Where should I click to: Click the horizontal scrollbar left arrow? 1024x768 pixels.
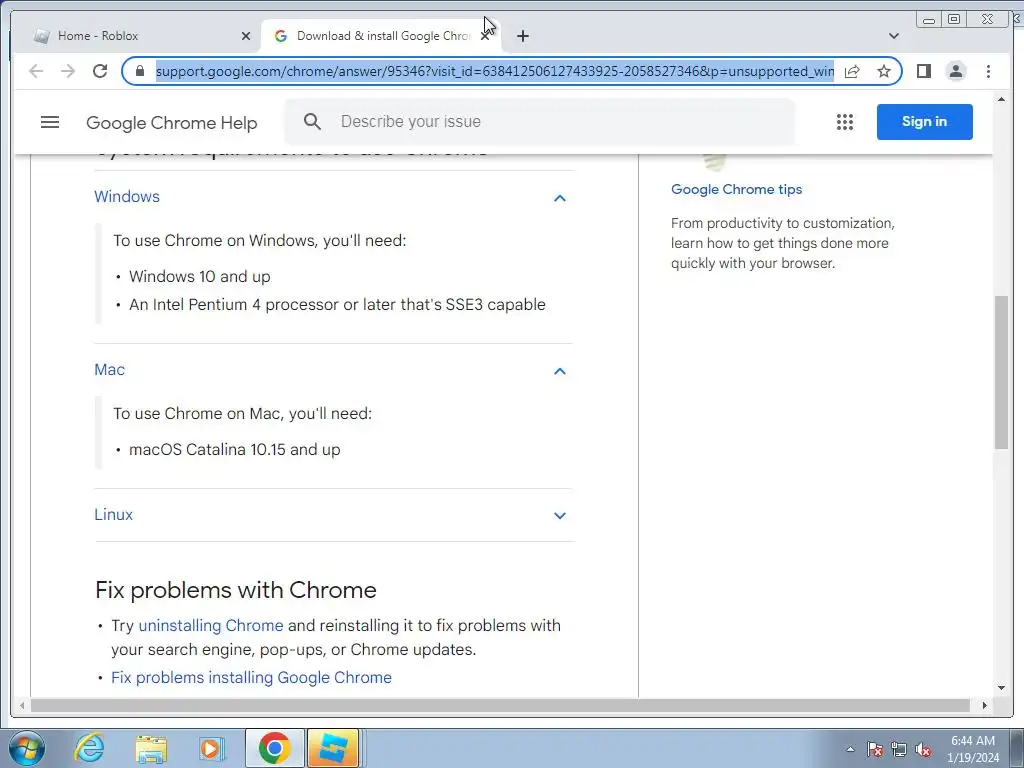[x=22, y=705]
